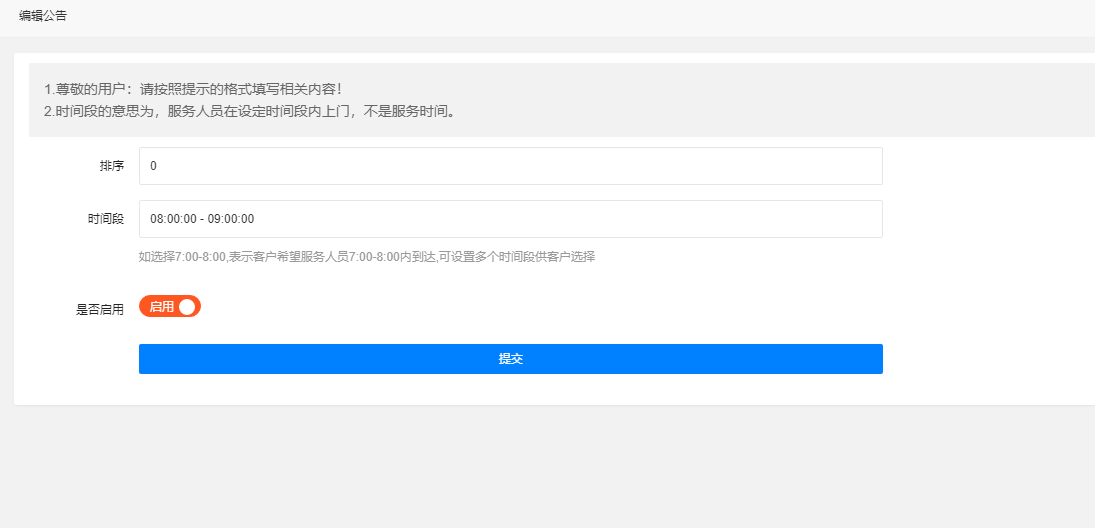The height and width of the screenshot is (528, 1095).
Task: Click the notice line starting 2.时间段的意思为
Action: coord(251,112)
